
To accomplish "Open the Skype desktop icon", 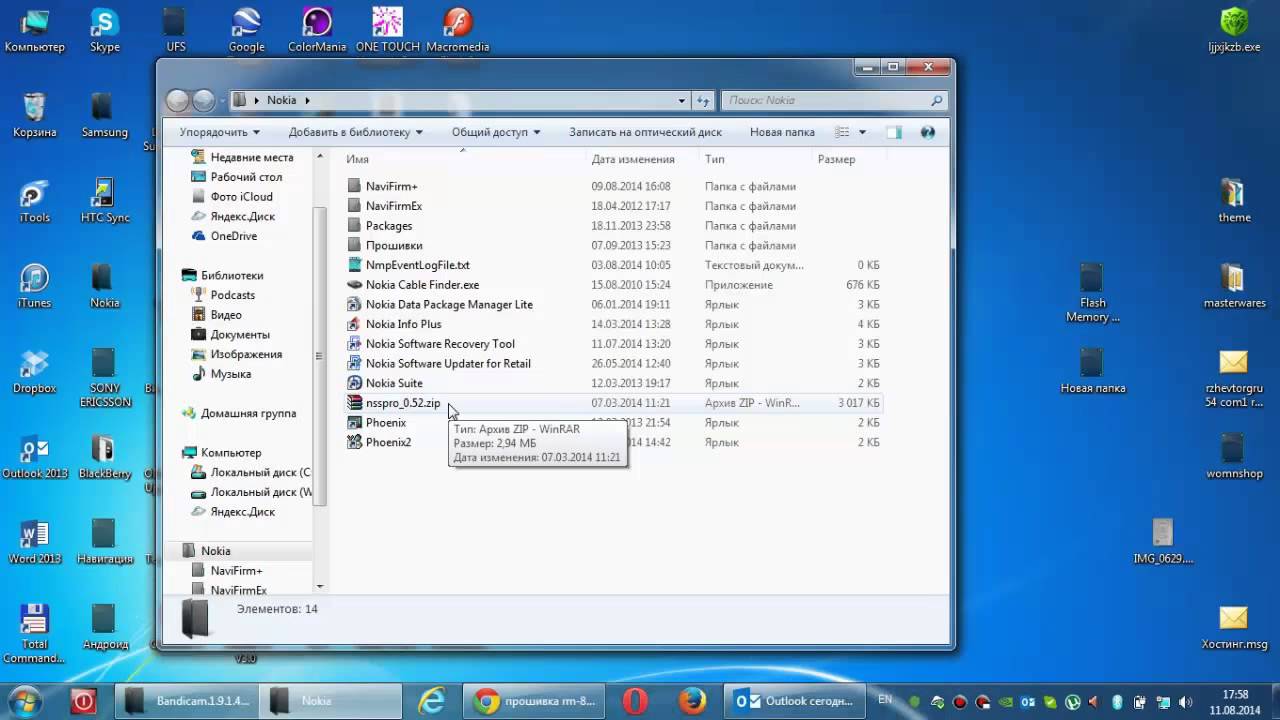I will [104, 29].
